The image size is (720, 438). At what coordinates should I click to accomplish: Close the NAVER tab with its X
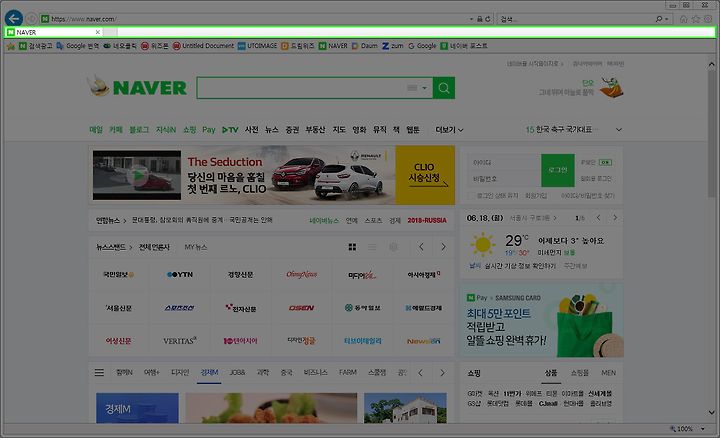click(97, 32)
